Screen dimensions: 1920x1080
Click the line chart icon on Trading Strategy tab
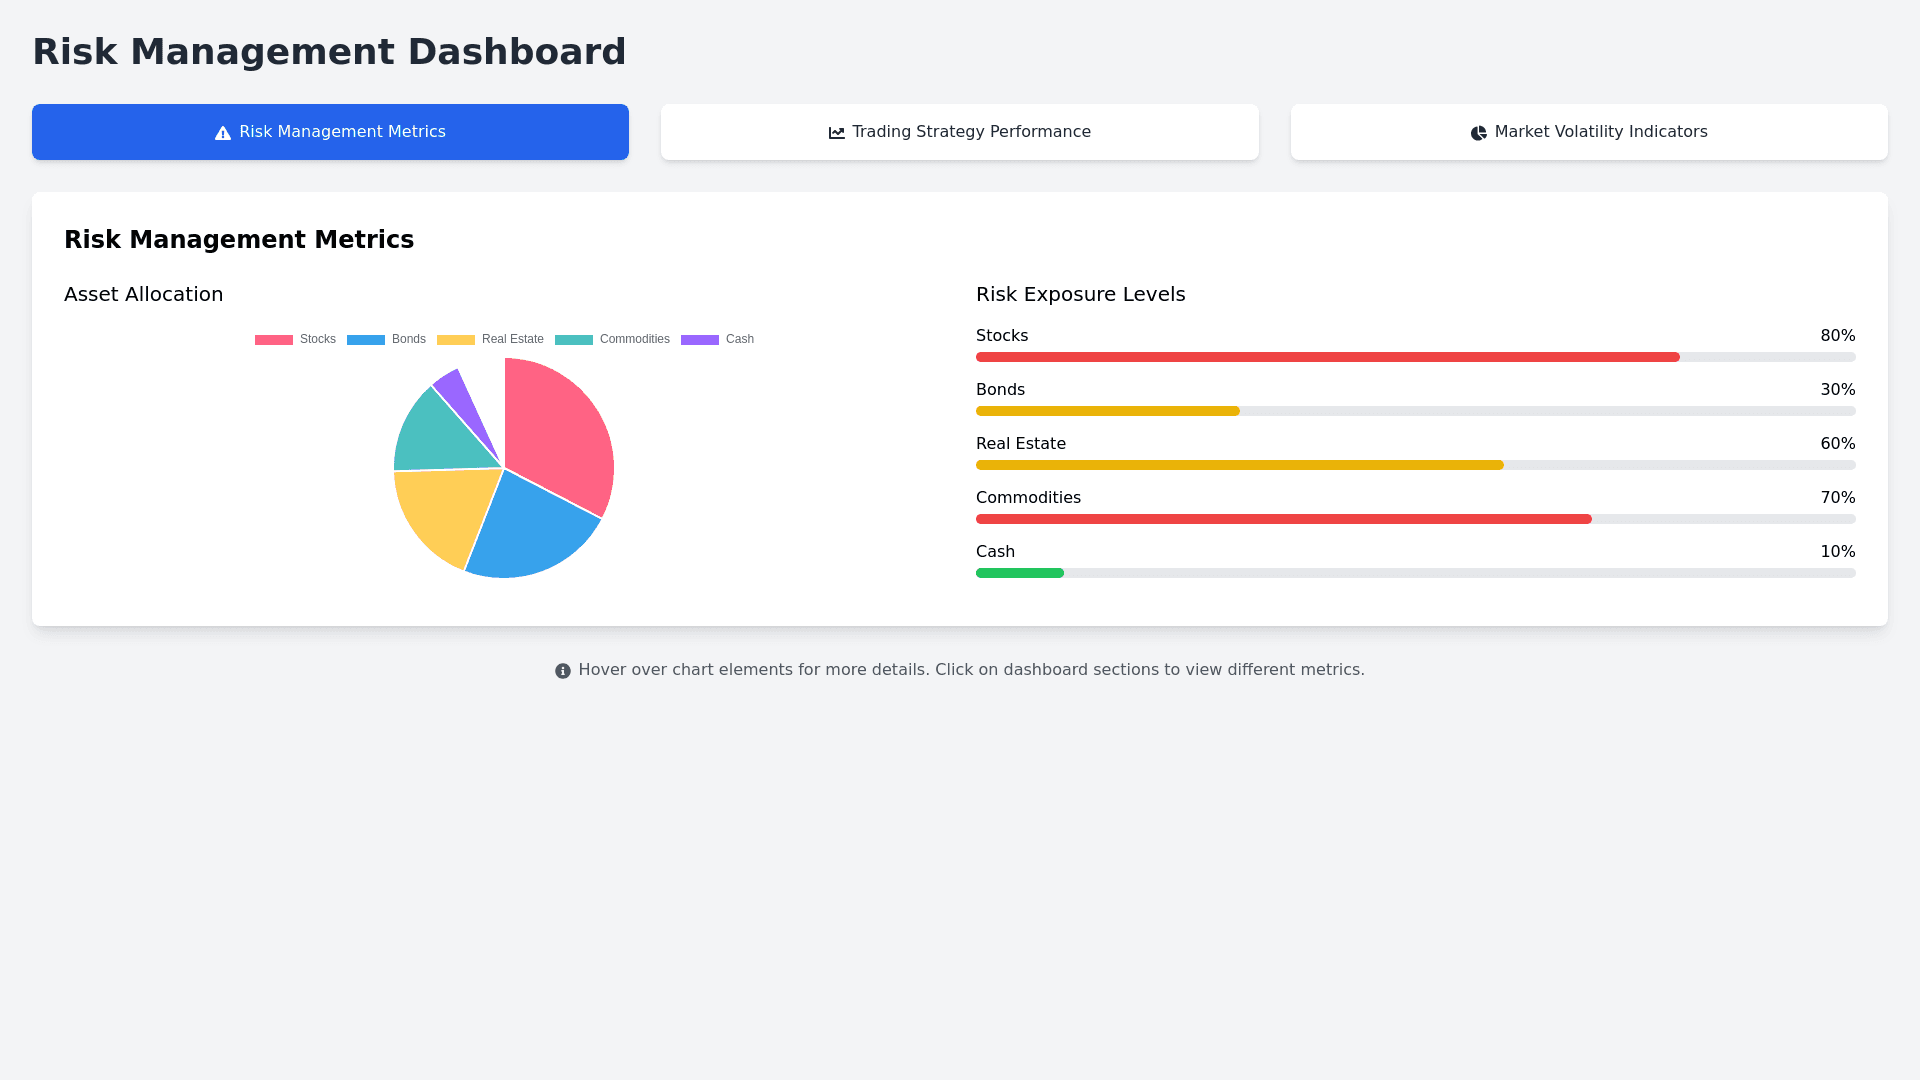(837, 133)
